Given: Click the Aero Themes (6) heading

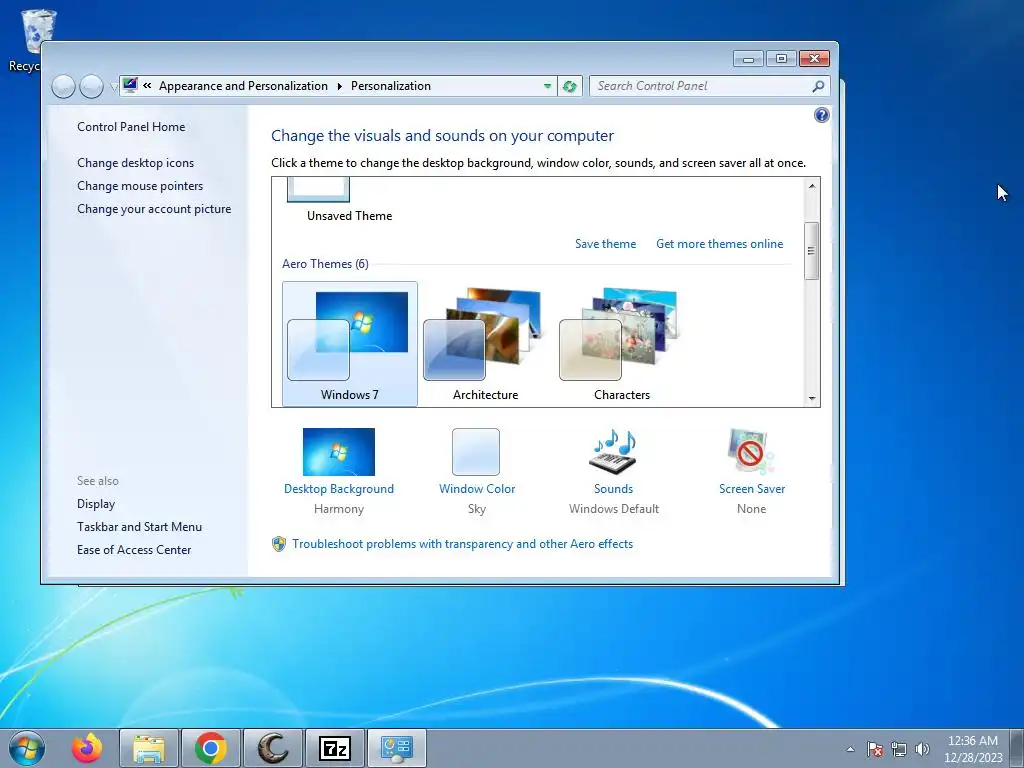Looking at the screenshot, I should [x=325, y=264].
